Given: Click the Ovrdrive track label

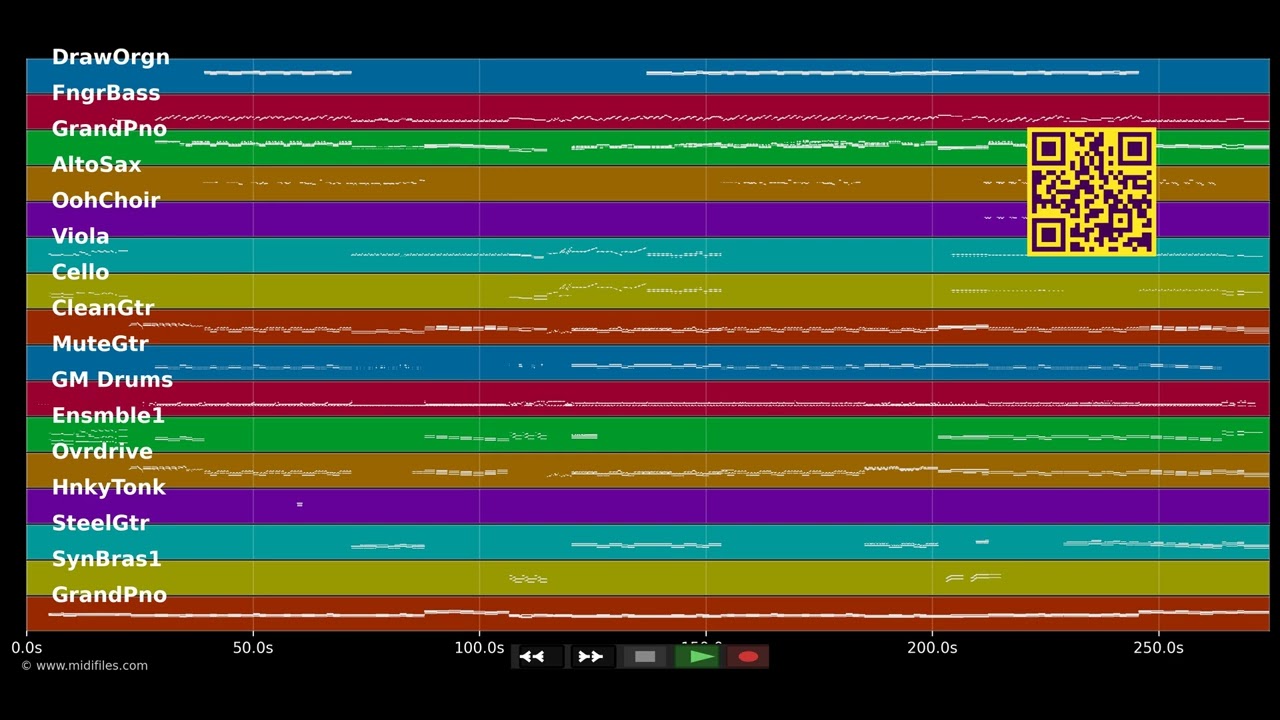Looking at the screenshot, I should tap(102, 452).
